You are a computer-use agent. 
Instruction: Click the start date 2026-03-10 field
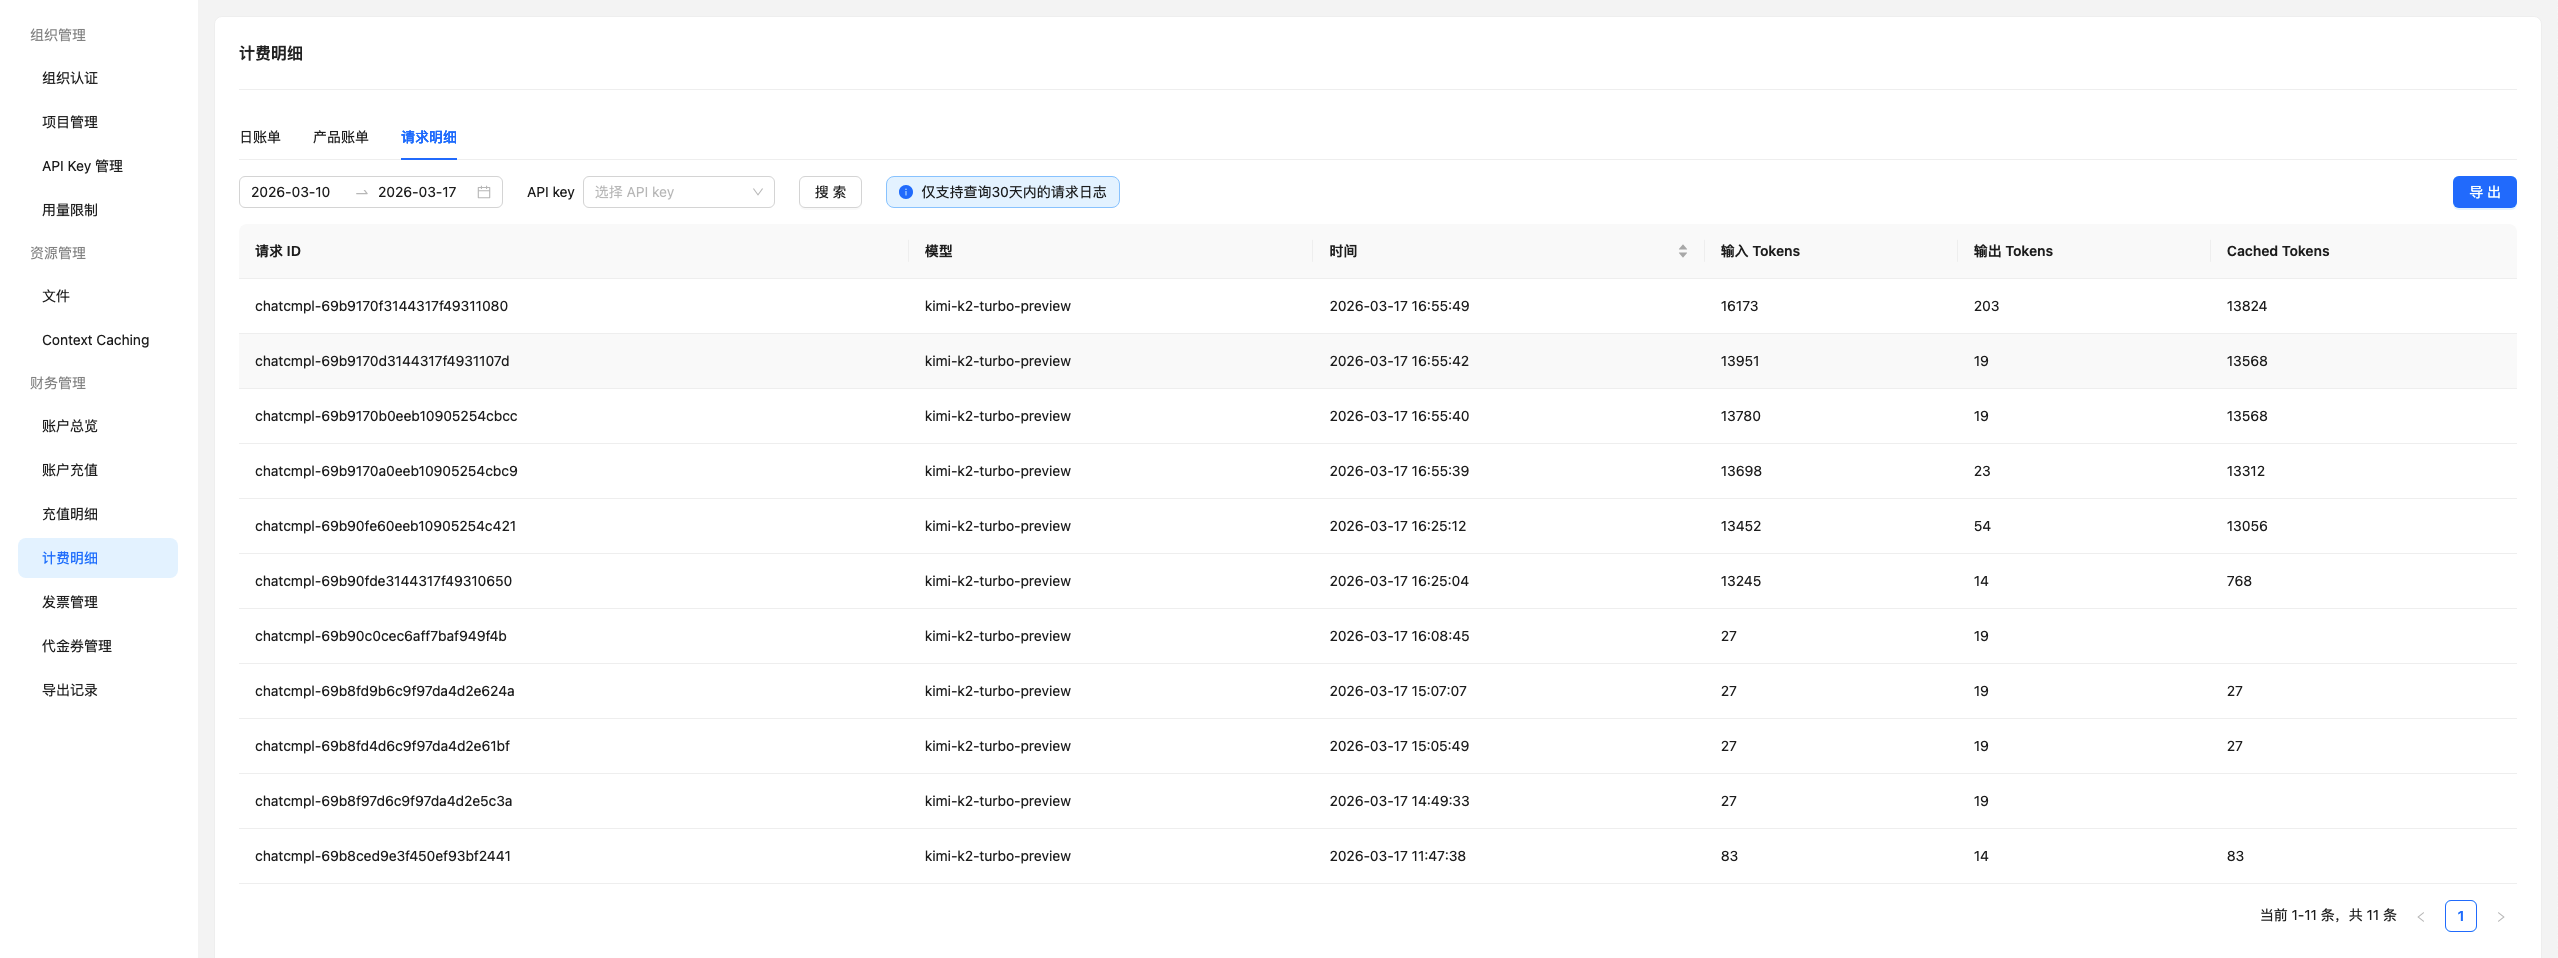(x=291, y=192)
